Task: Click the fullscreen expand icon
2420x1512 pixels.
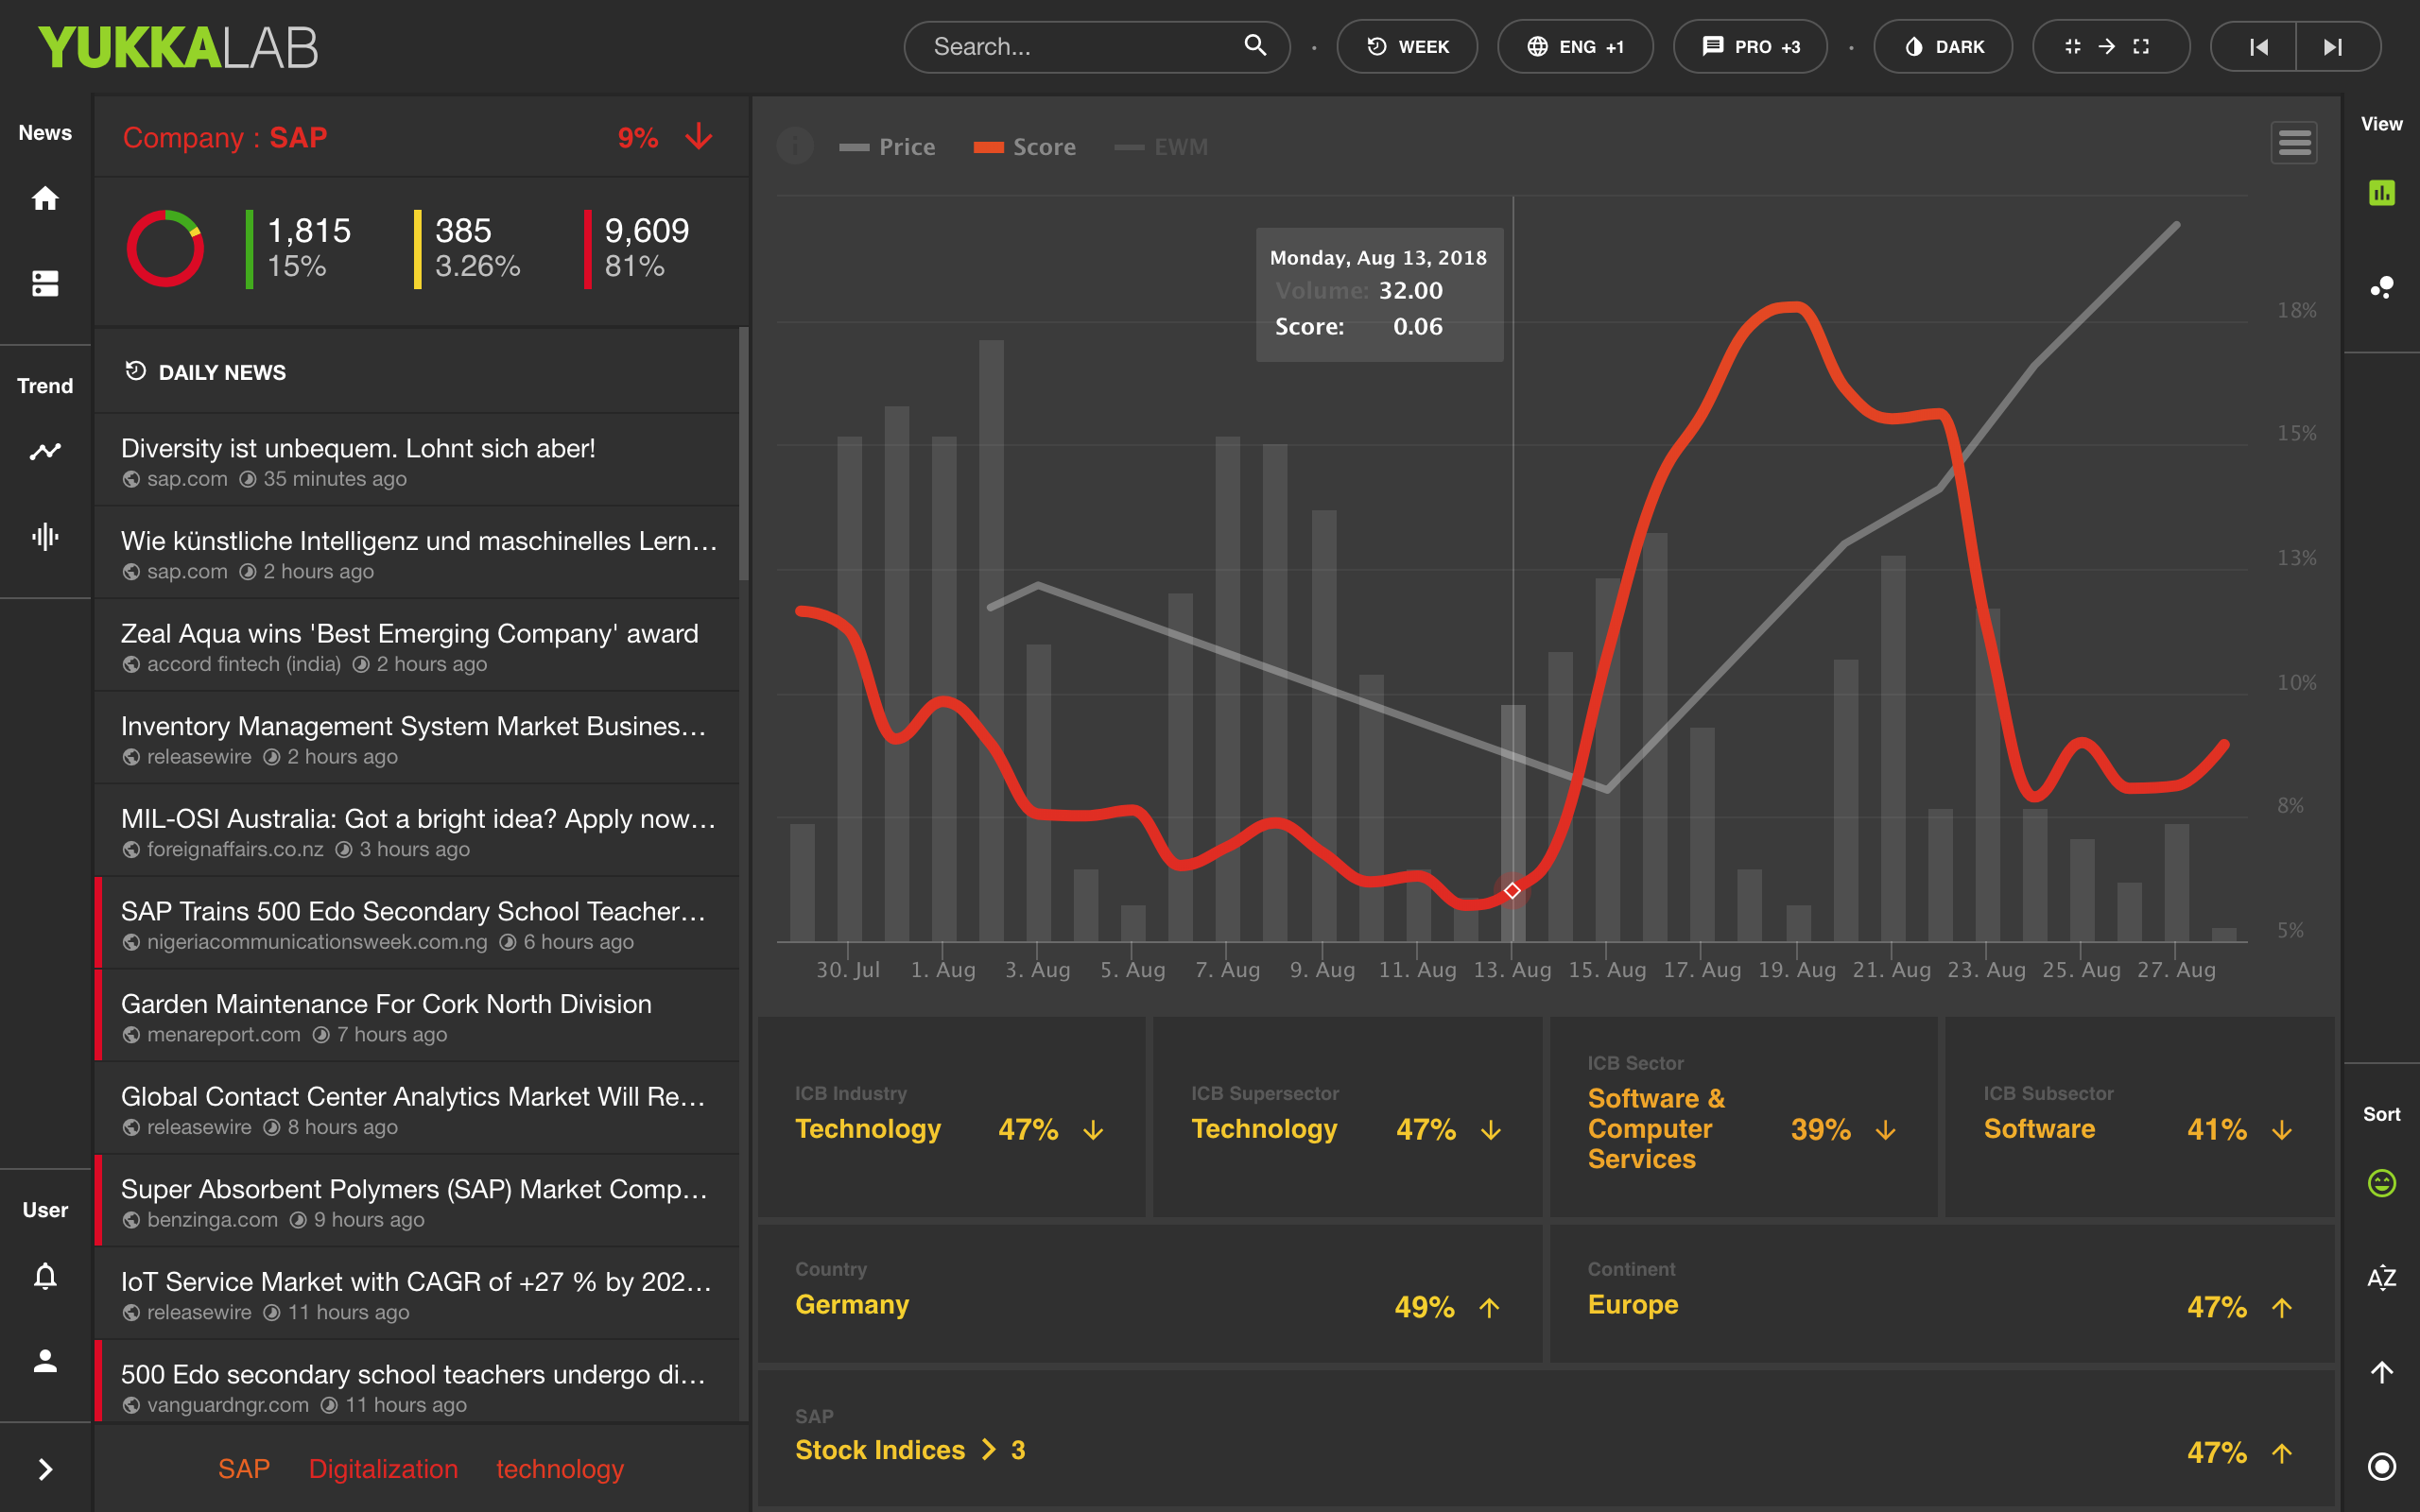Action: (x=2141, y=46)
